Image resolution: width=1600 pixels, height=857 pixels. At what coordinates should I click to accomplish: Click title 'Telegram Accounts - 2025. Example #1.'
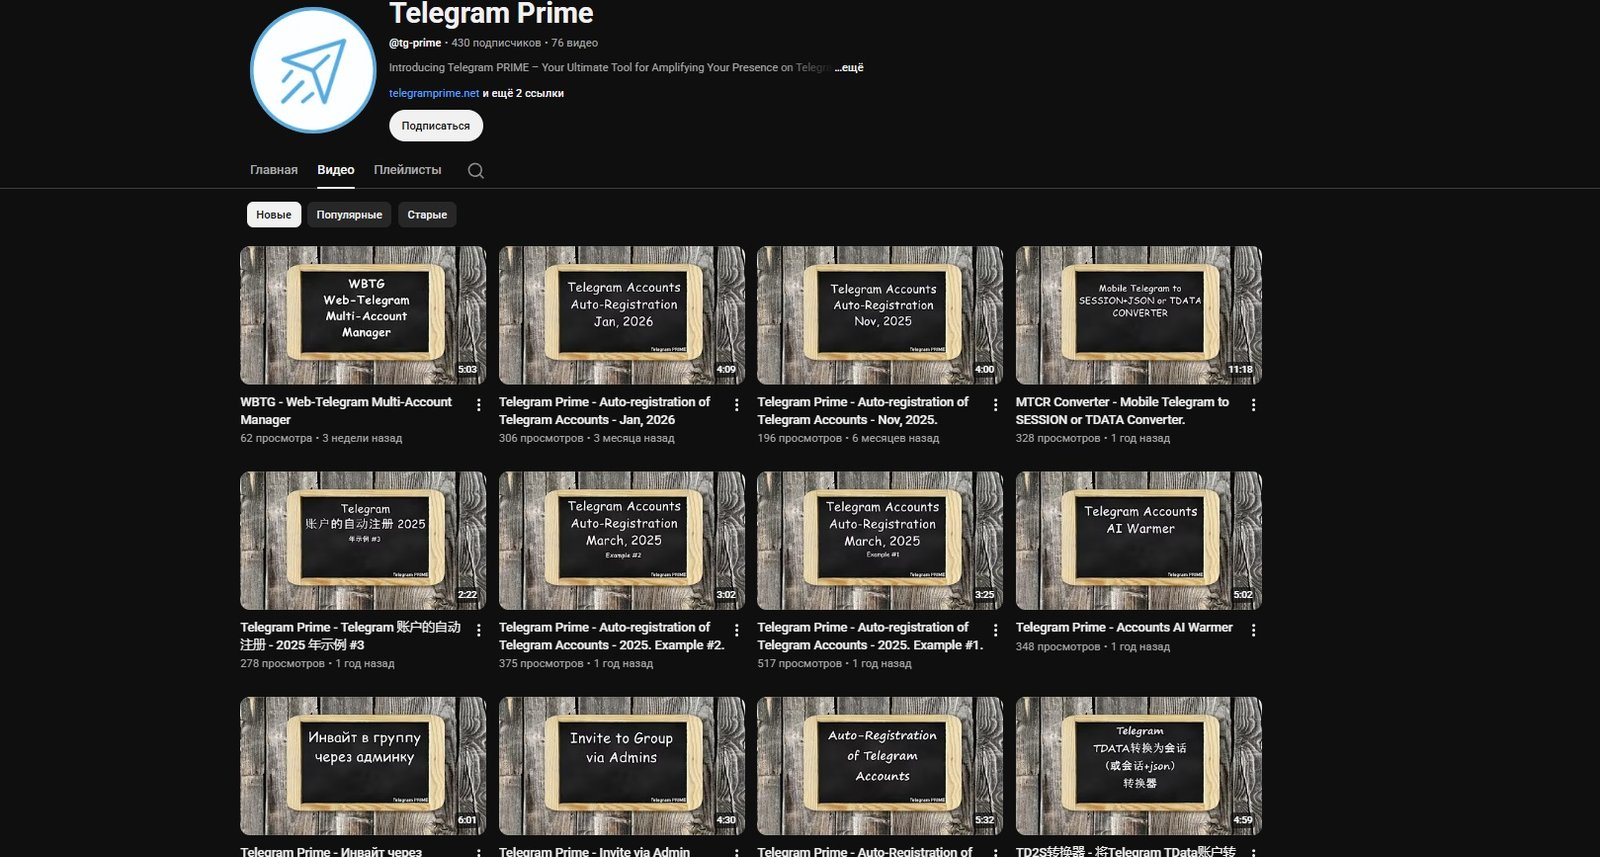pos(870,636)
